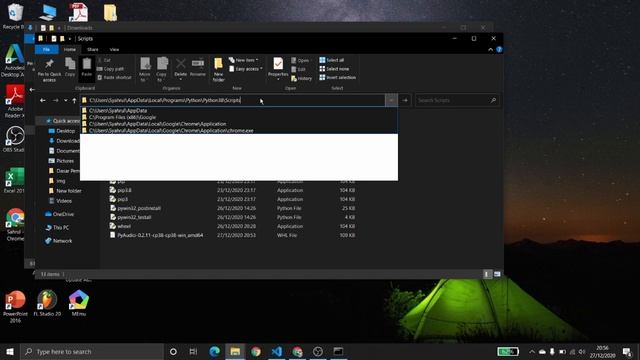
Task: Click Pin to Quick access icon
Action: tap(49, 69)
